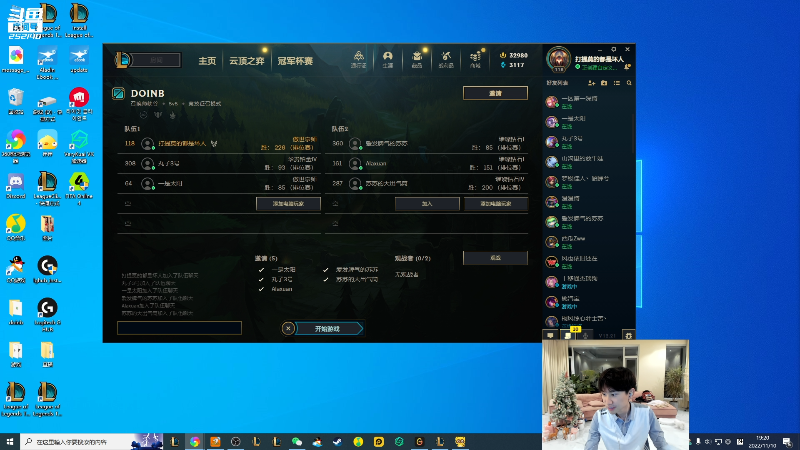800x450 pixels.
Task: Click the microphone voice icon at panel bottom
Action: (585, 335)
